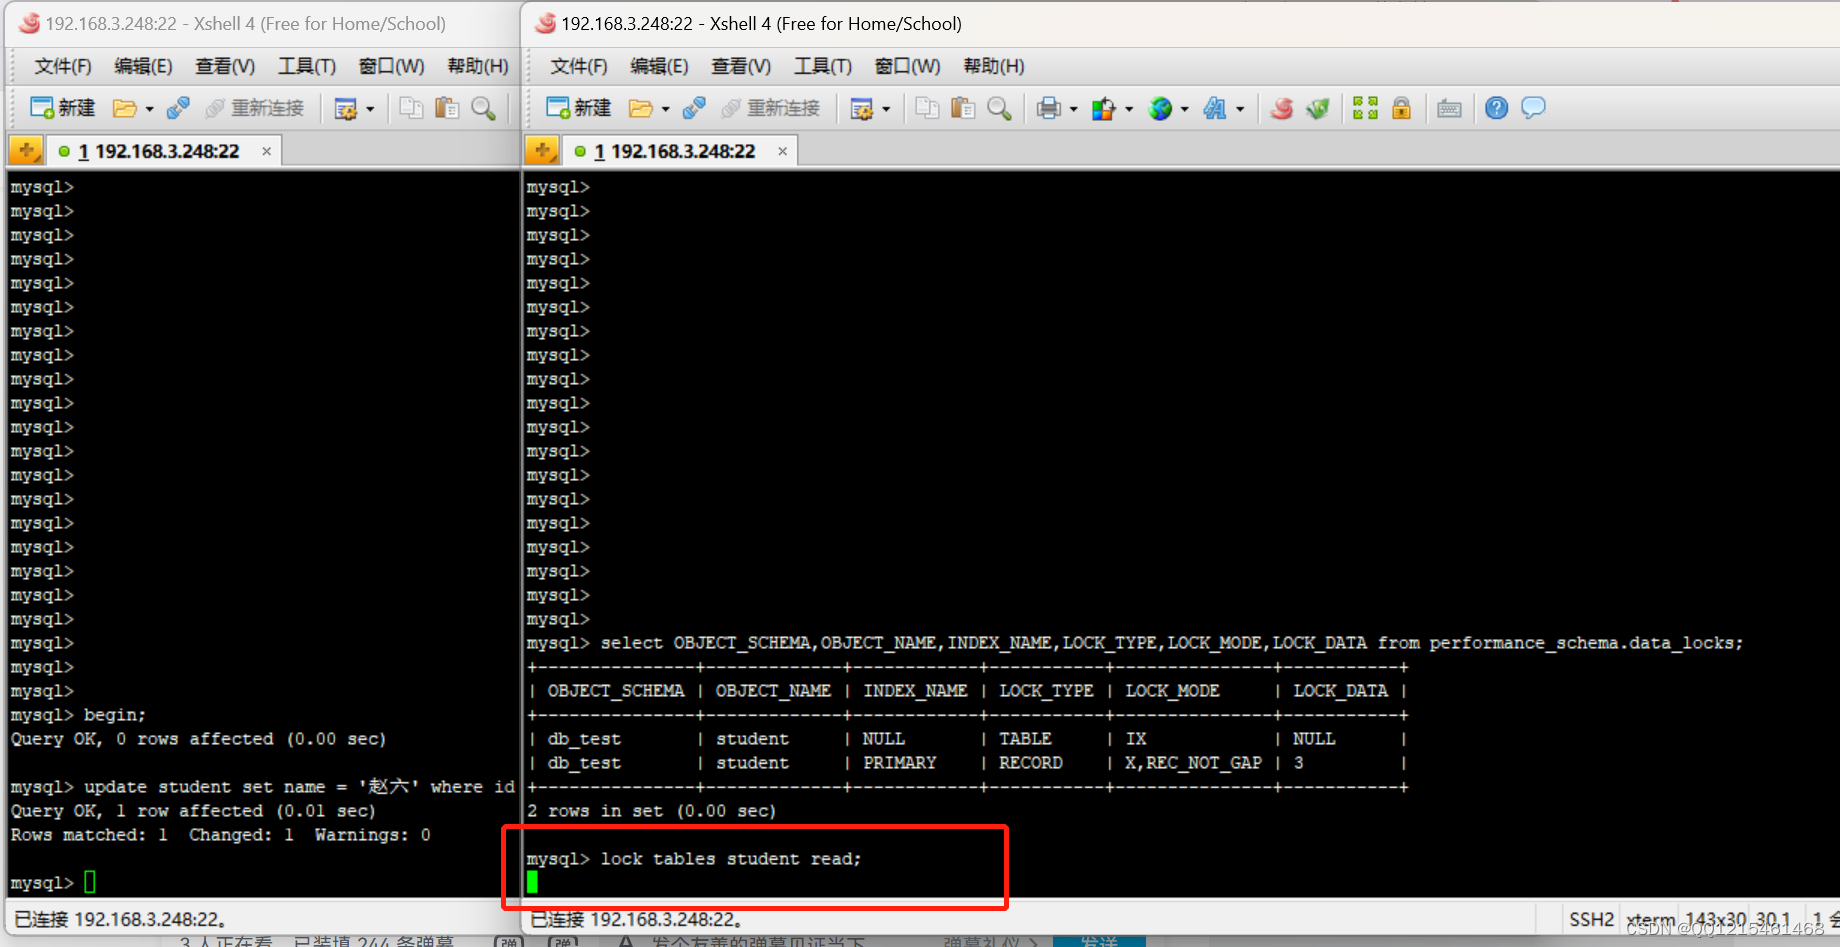1840x947 pixels.
Task: Click the globe encoding icon
Action: (x=1160, y=108)
